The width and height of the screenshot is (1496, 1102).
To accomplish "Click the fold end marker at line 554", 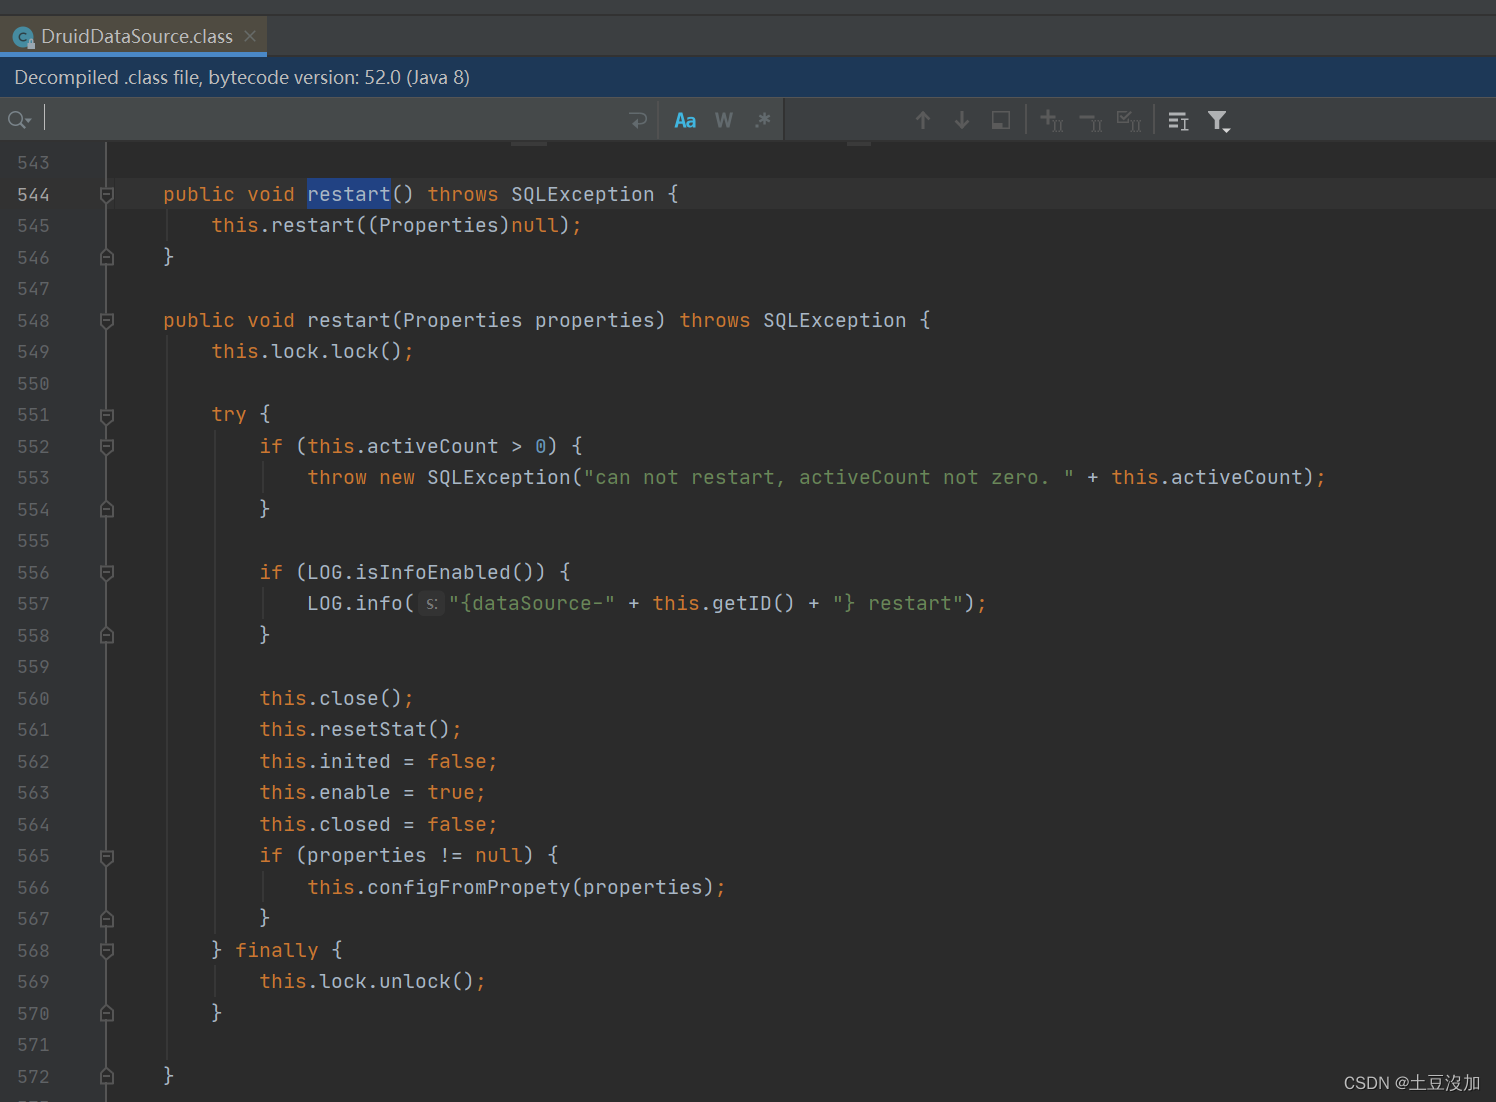I will (107, 509).
